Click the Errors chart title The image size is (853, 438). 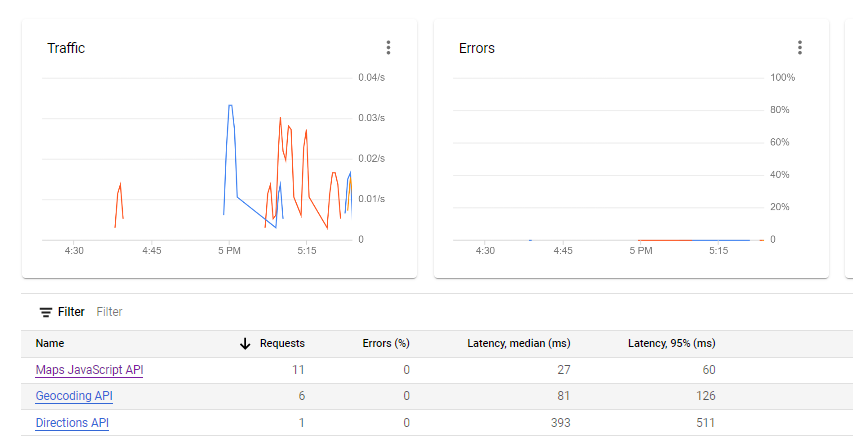point(477,48)
